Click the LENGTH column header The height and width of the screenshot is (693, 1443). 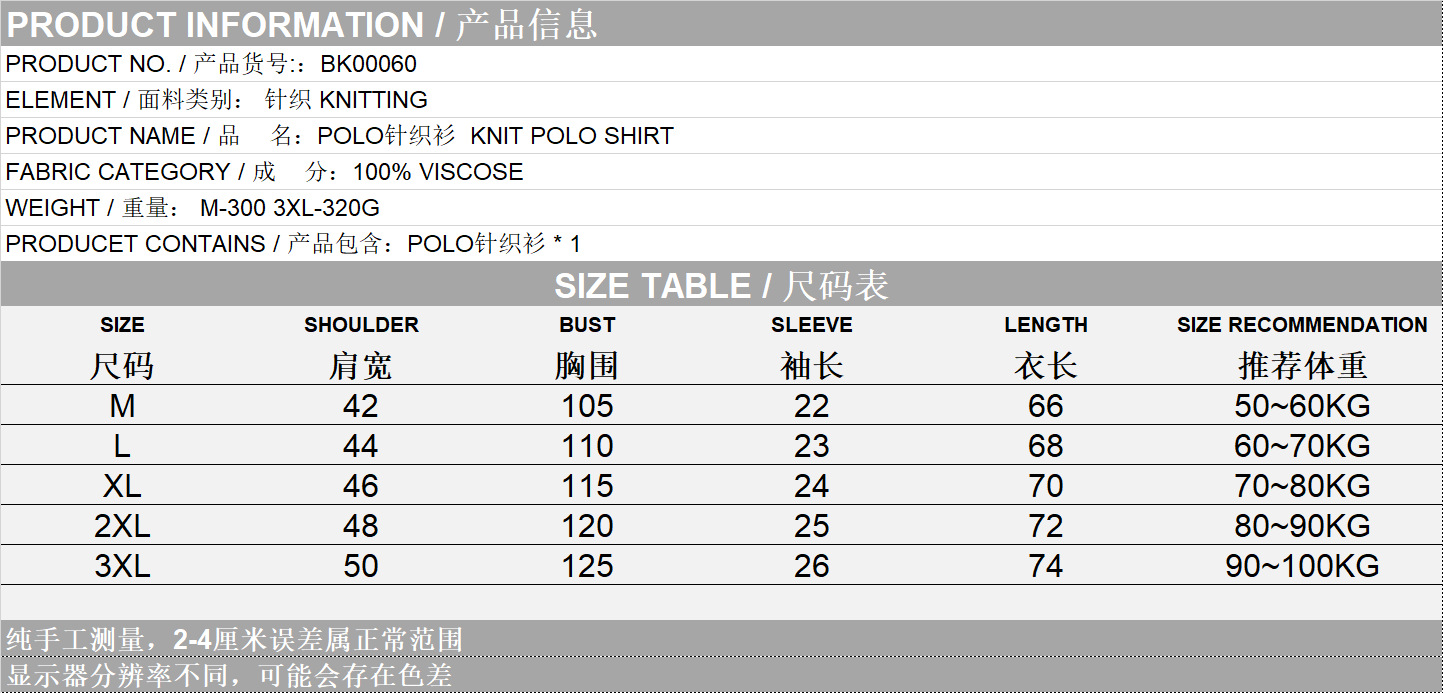click(1046, 325)
